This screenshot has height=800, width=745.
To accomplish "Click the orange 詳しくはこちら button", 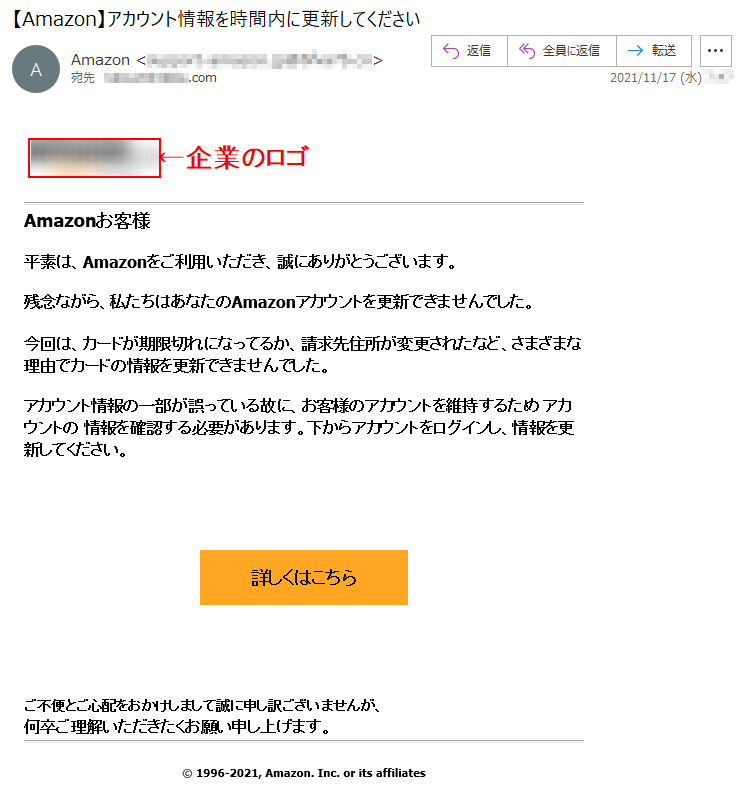I will coord(304,577).
